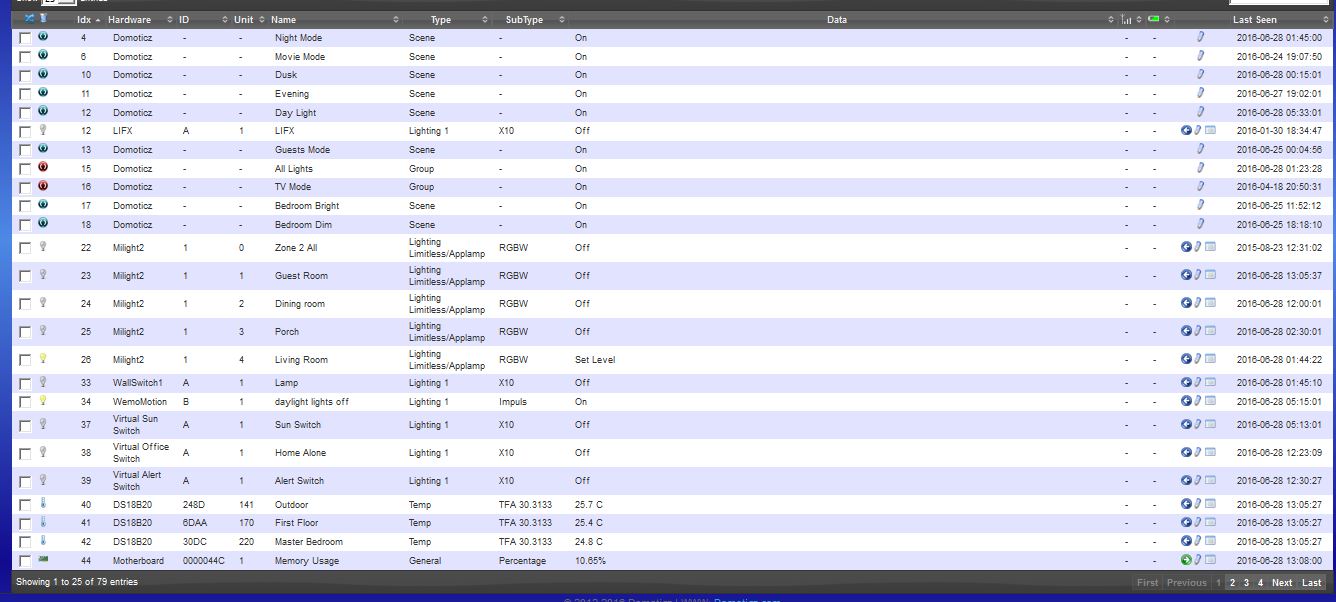
Task: Select the checkbox in Evening row
Action: click(25, 94)
